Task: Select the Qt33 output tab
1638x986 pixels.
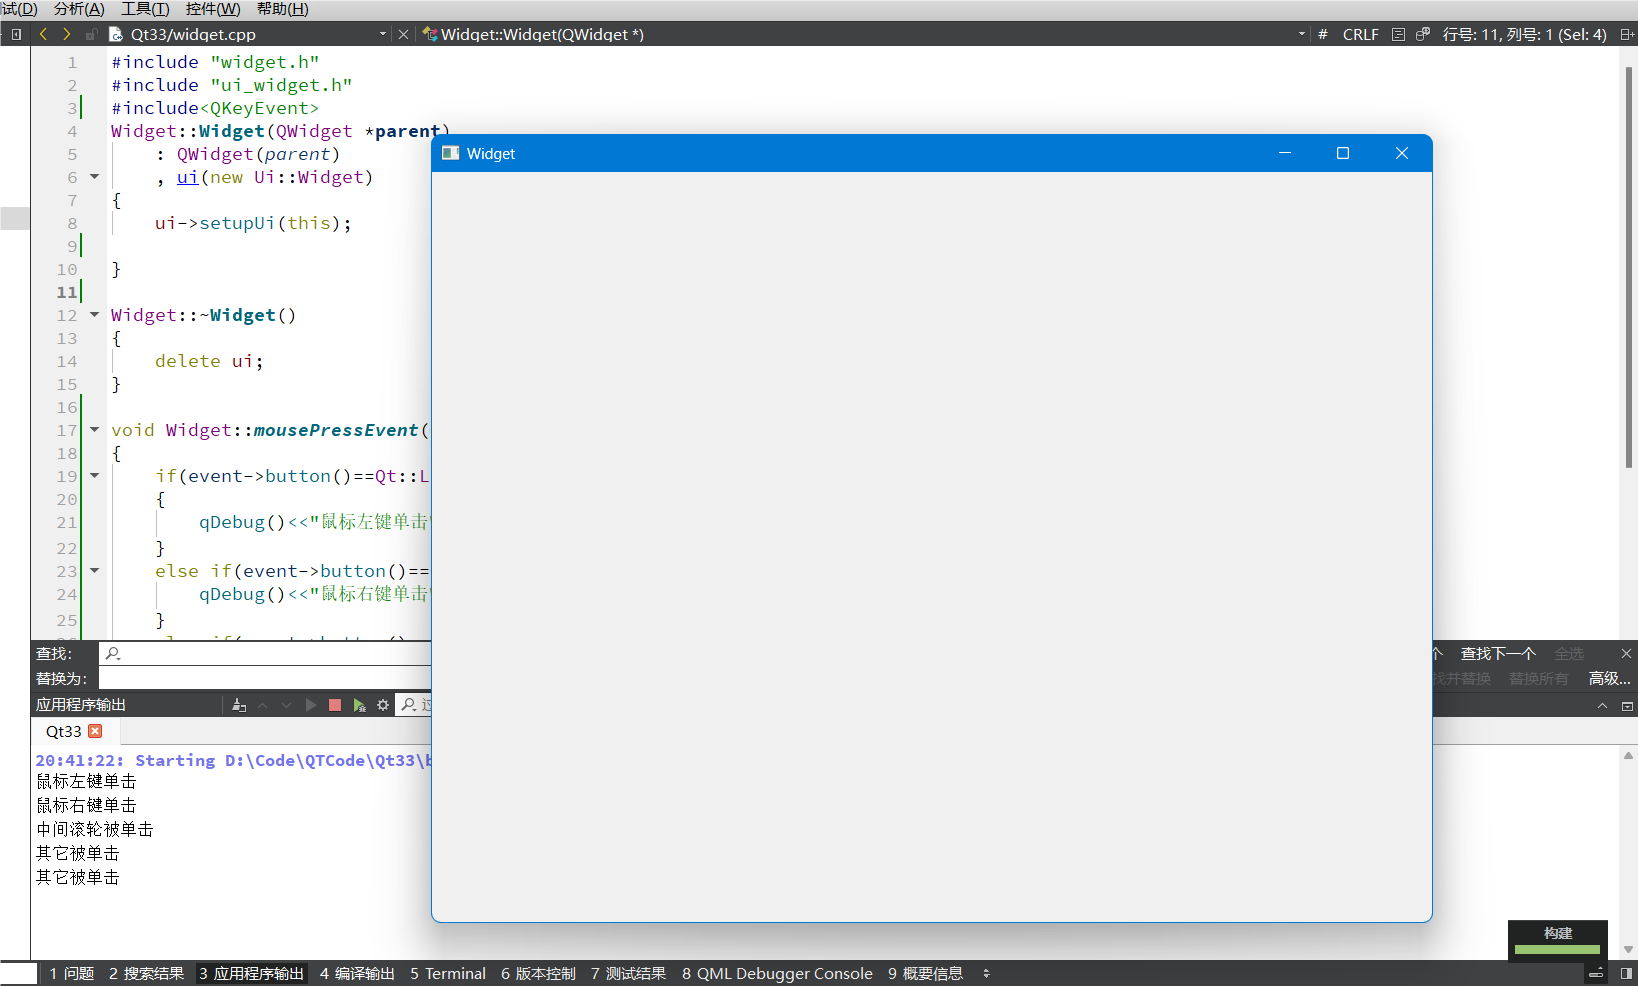Action: tap(64, 731)
